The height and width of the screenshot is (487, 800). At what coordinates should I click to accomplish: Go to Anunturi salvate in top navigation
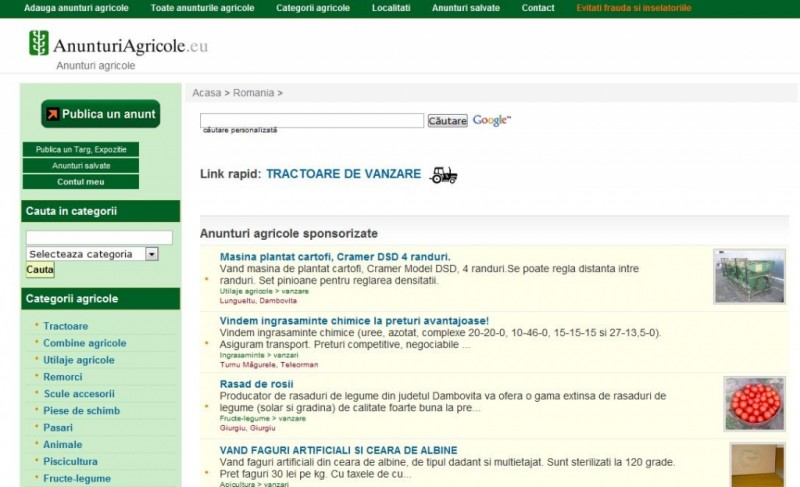[x=465, y=8]
